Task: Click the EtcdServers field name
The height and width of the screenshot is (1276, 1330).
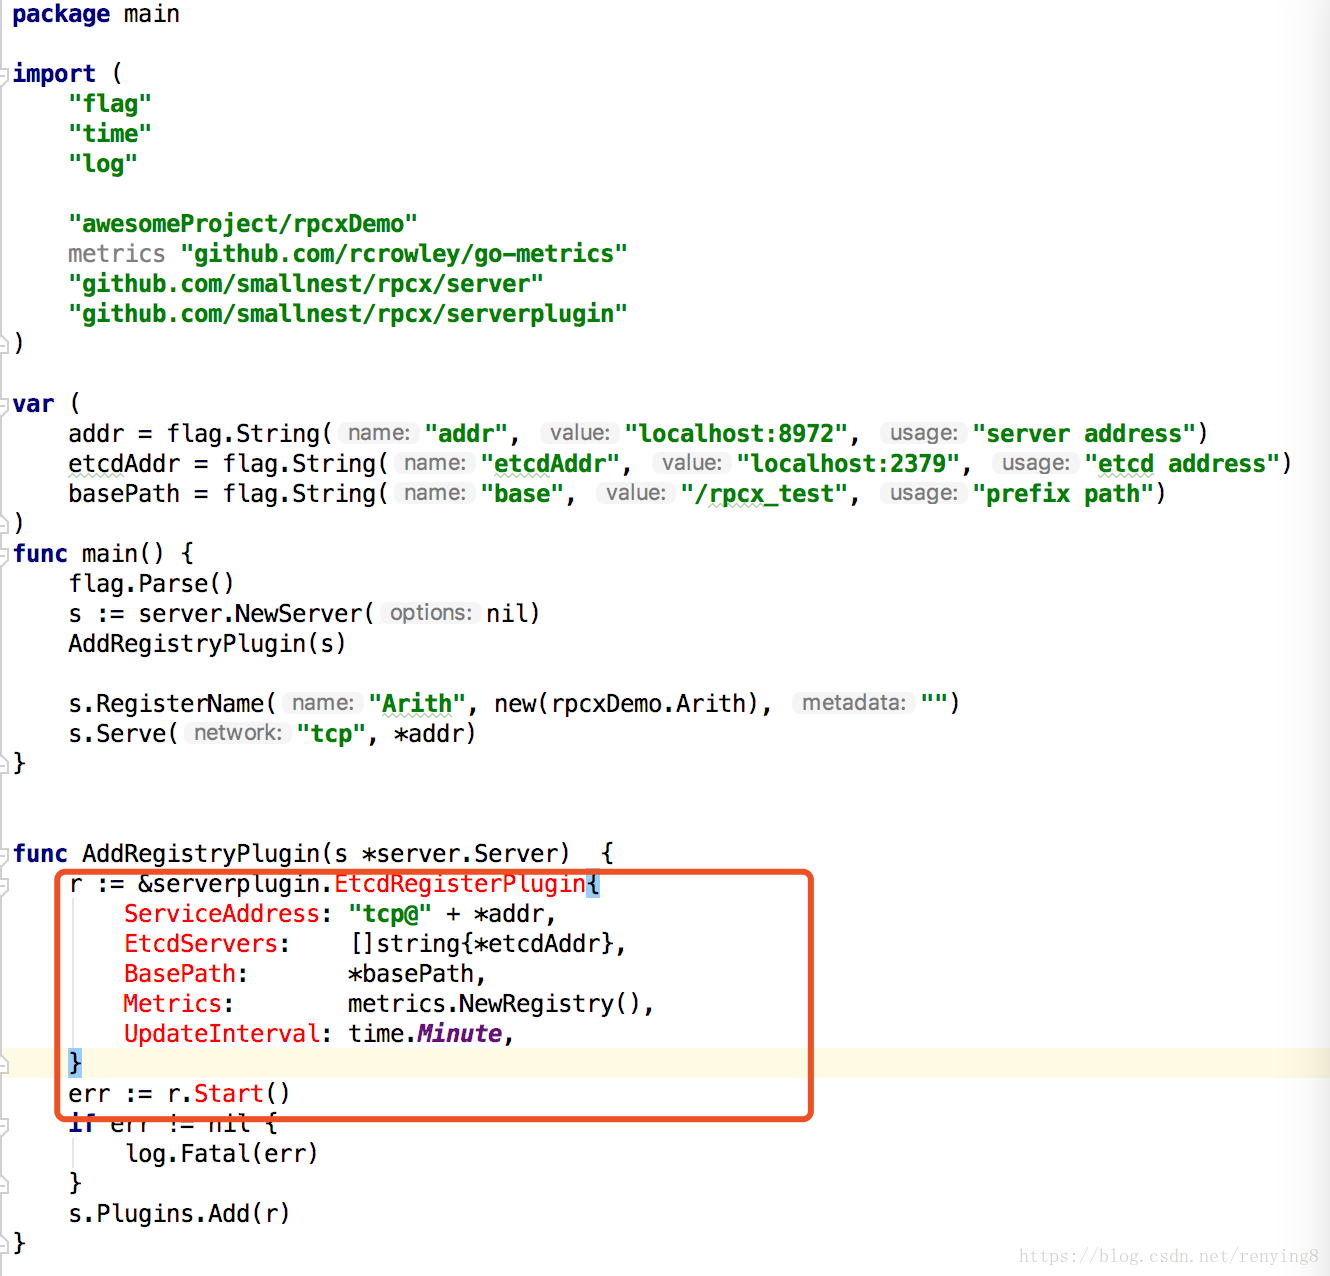Action: [x=200, y=944]
